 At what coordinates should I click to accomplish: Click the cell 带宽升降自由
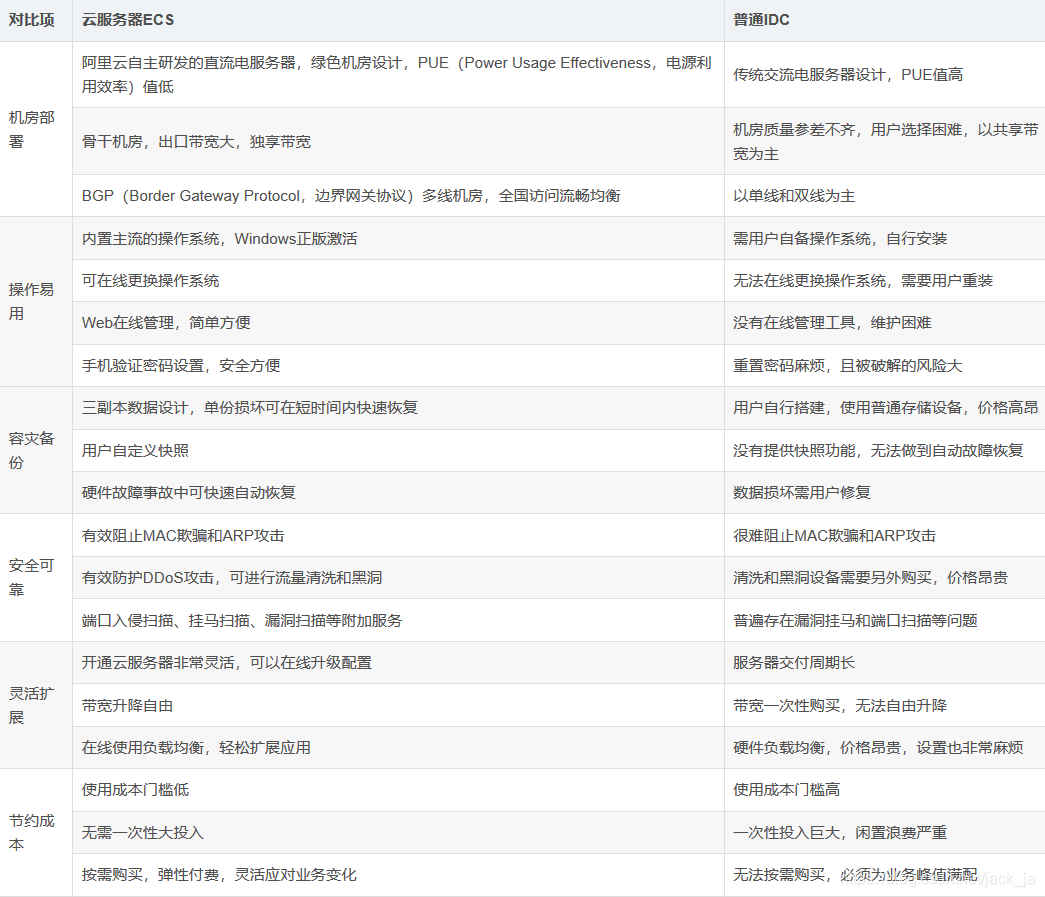click(399, 706)
